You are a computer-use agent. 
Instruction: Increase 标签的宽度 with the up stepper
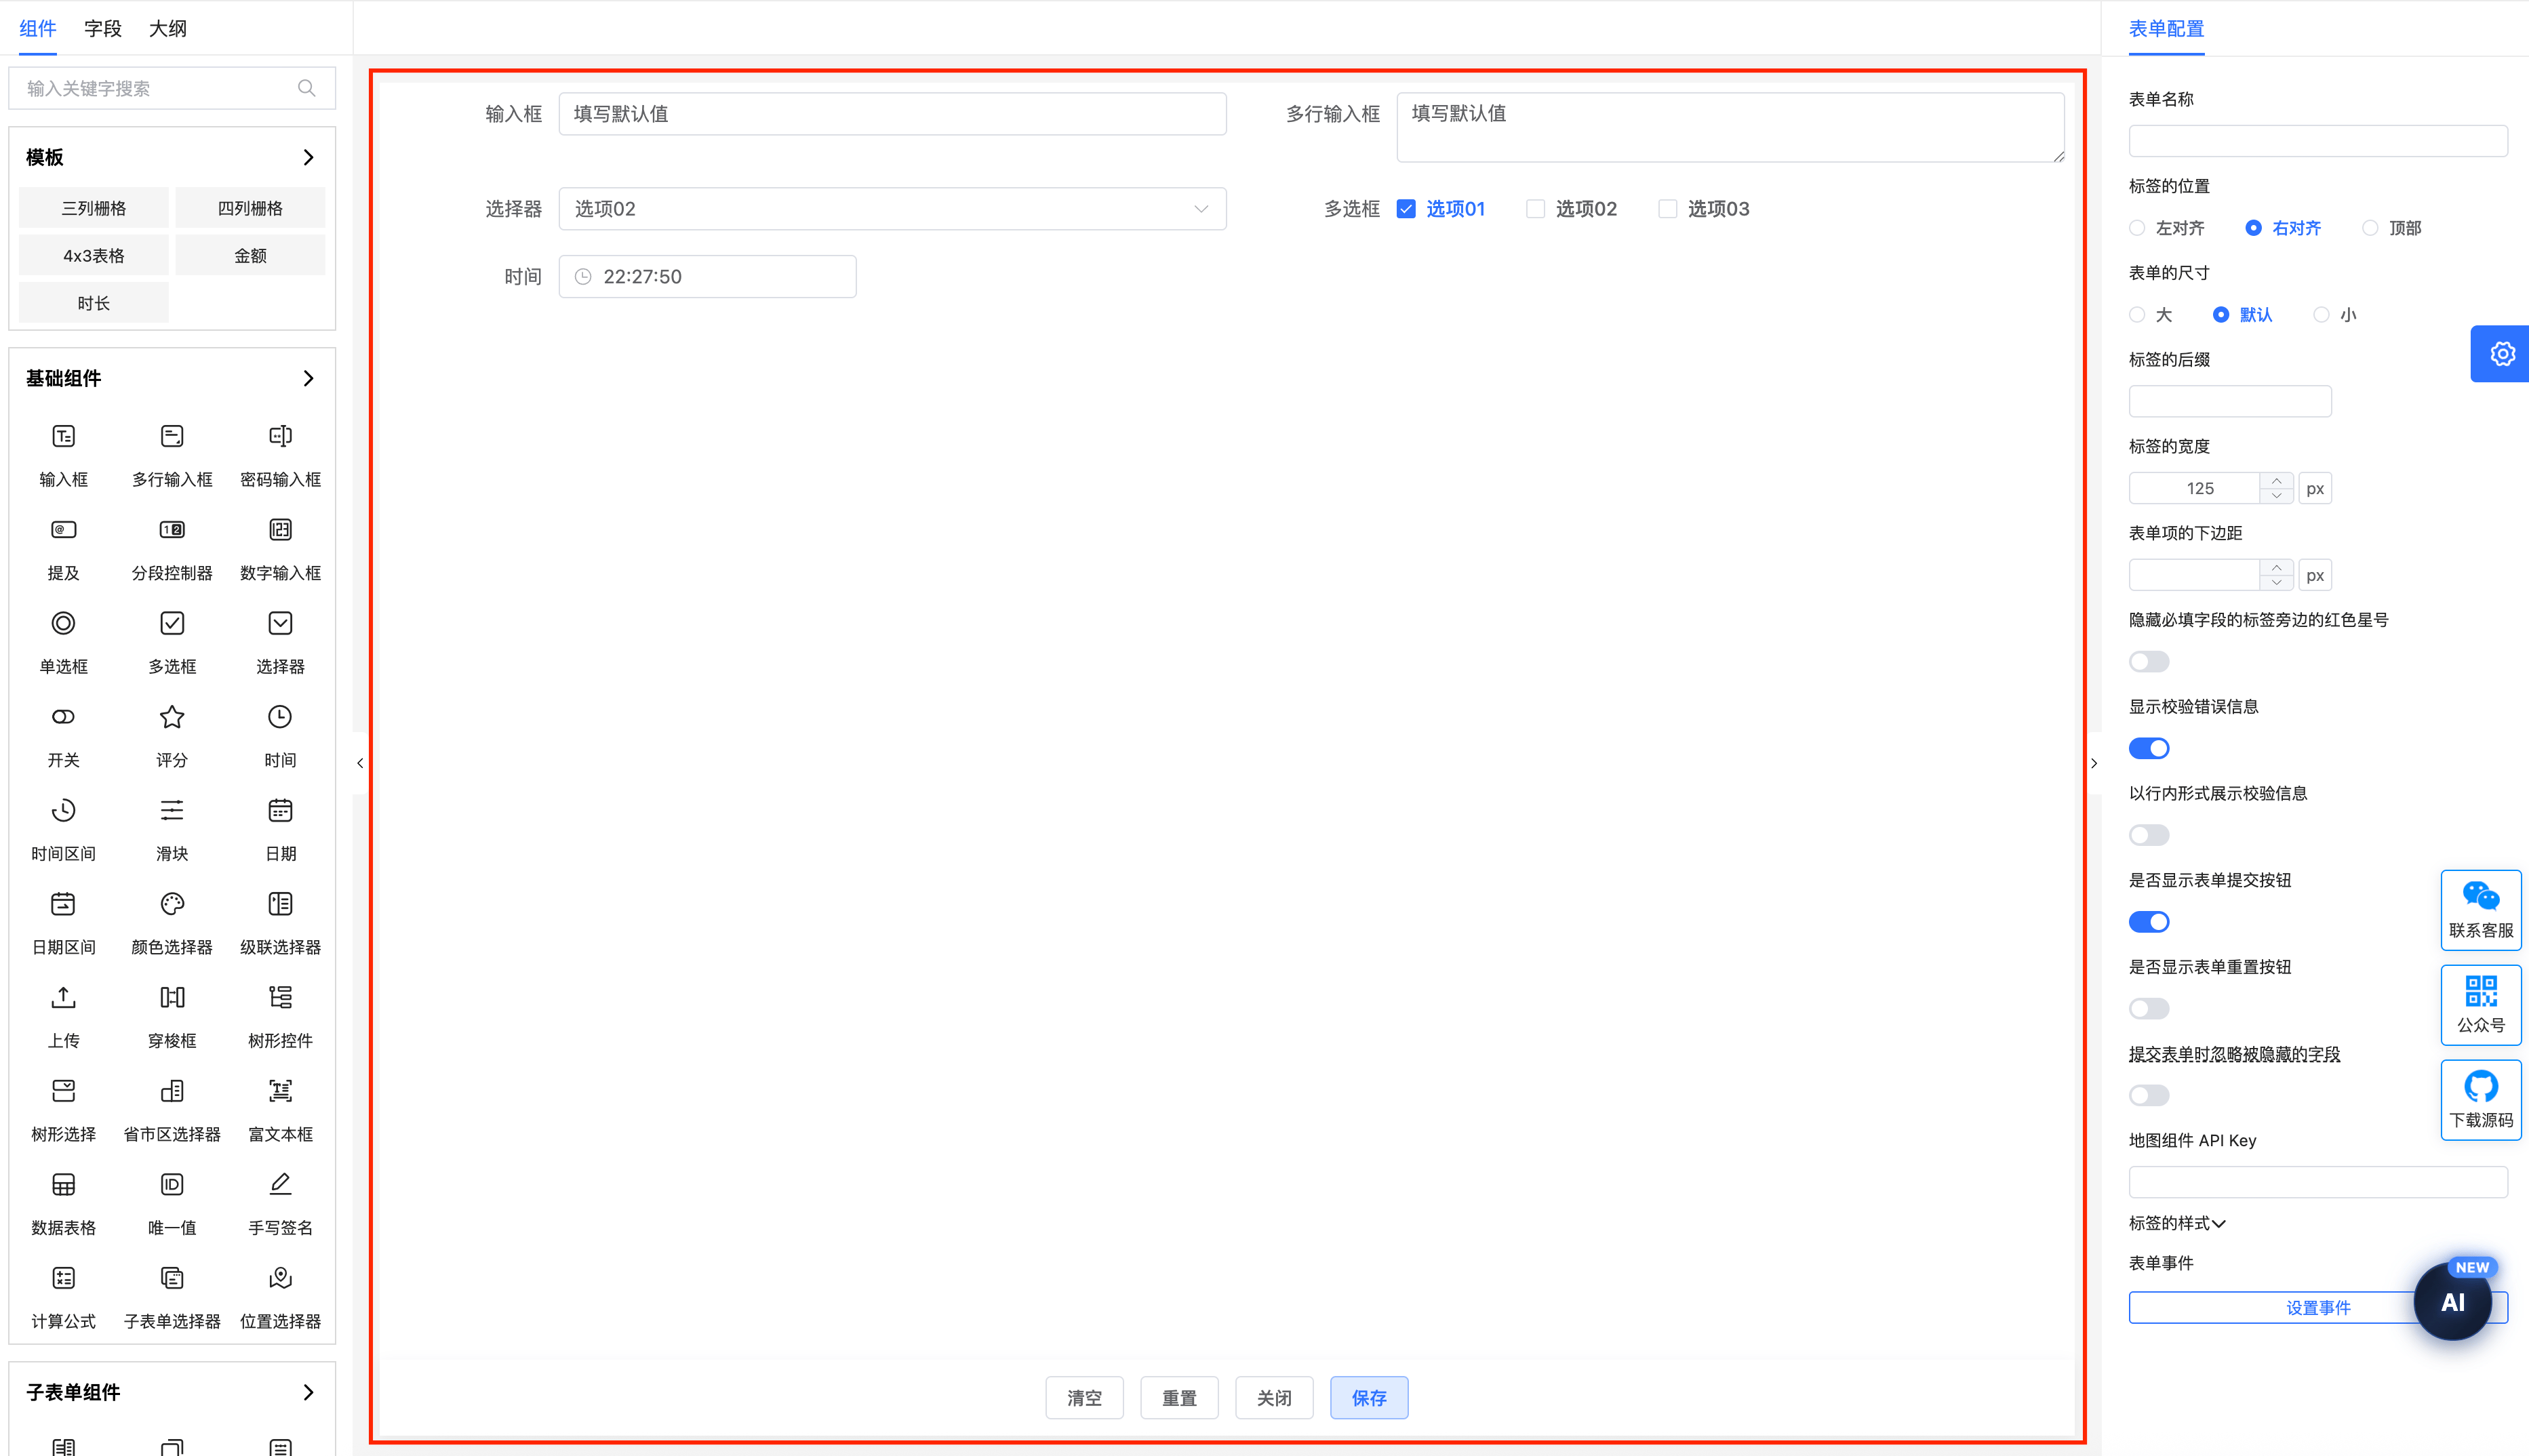tap(2276, 481)
